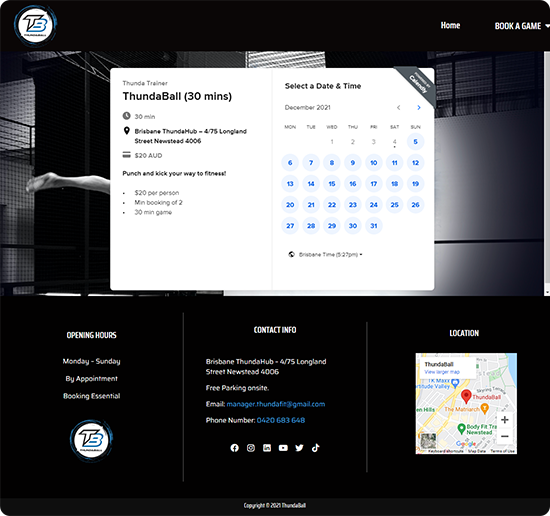This screenshot has width=550, height=516.
Task: Click the ThundaBall (30 mins) event title
Action: point(177,96)
